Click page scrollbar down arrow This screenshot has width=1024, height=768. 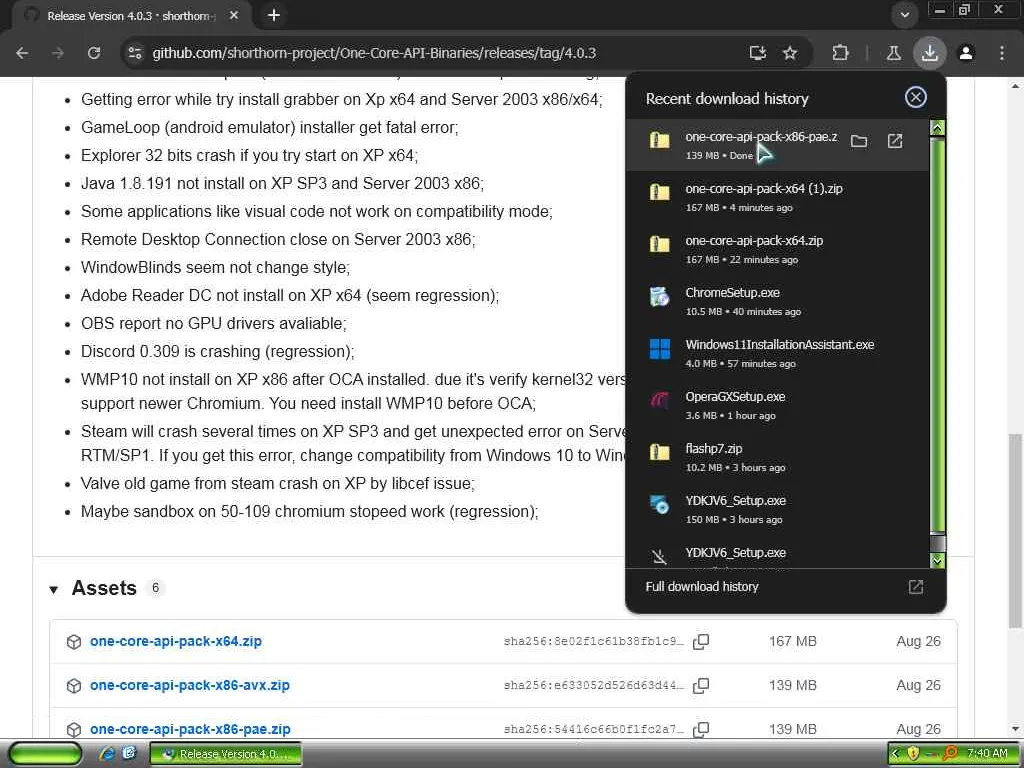tap(1016, 729)
